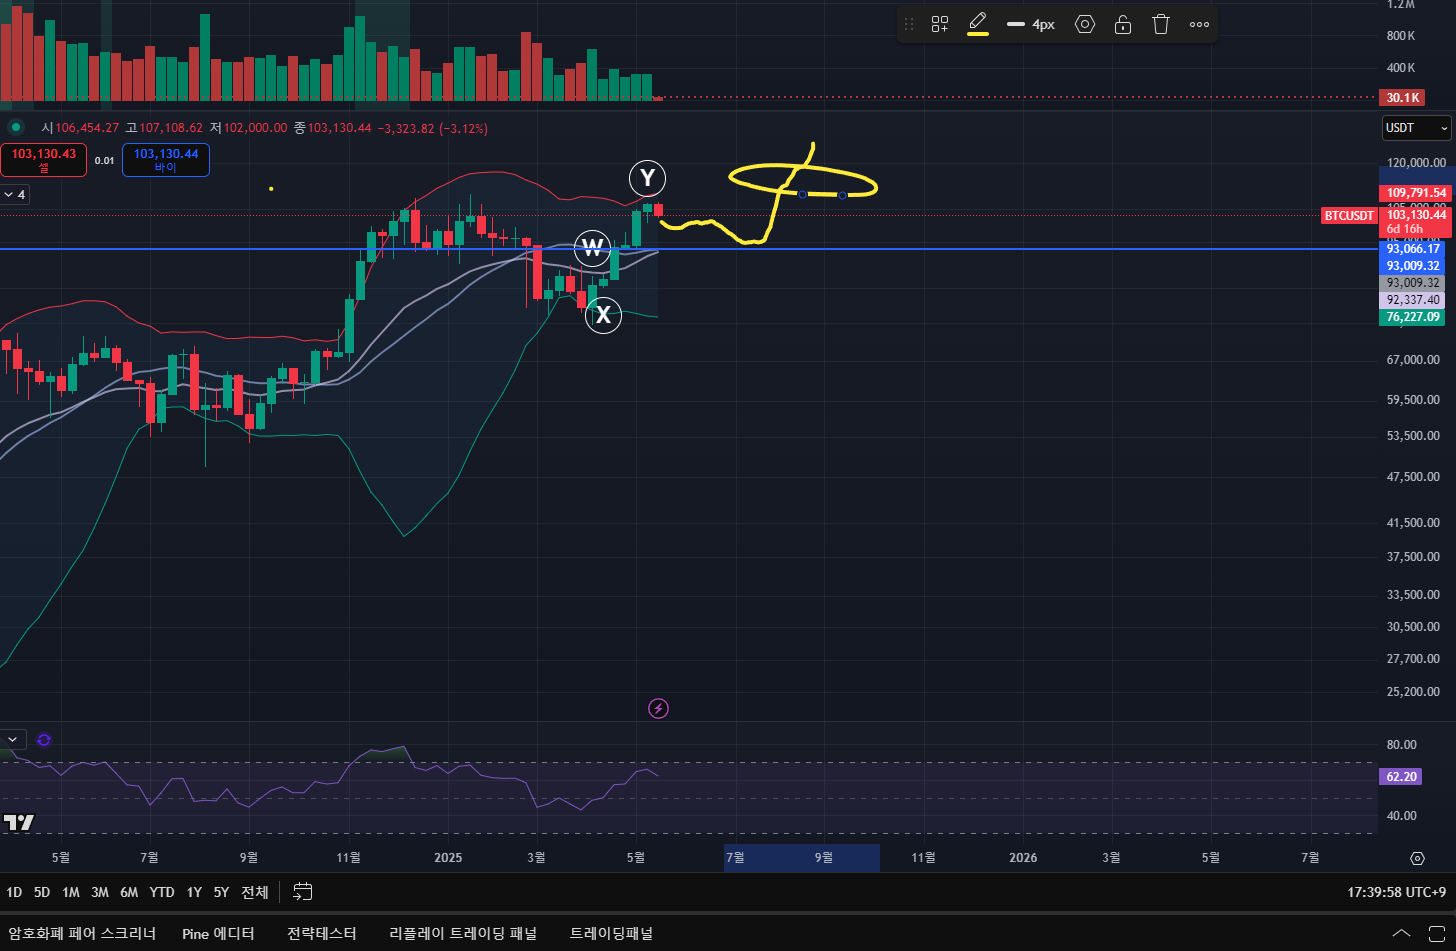Screen dimensions: 1456x951
Task: Set the range to 1Y
Action: tap(194, 892)
